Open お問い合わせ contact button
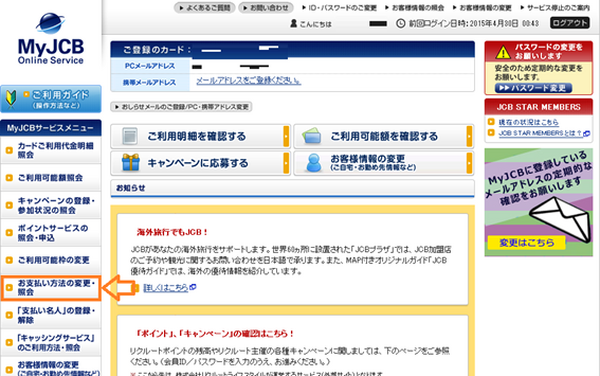The image size is (600, 376). pos(266,8)
